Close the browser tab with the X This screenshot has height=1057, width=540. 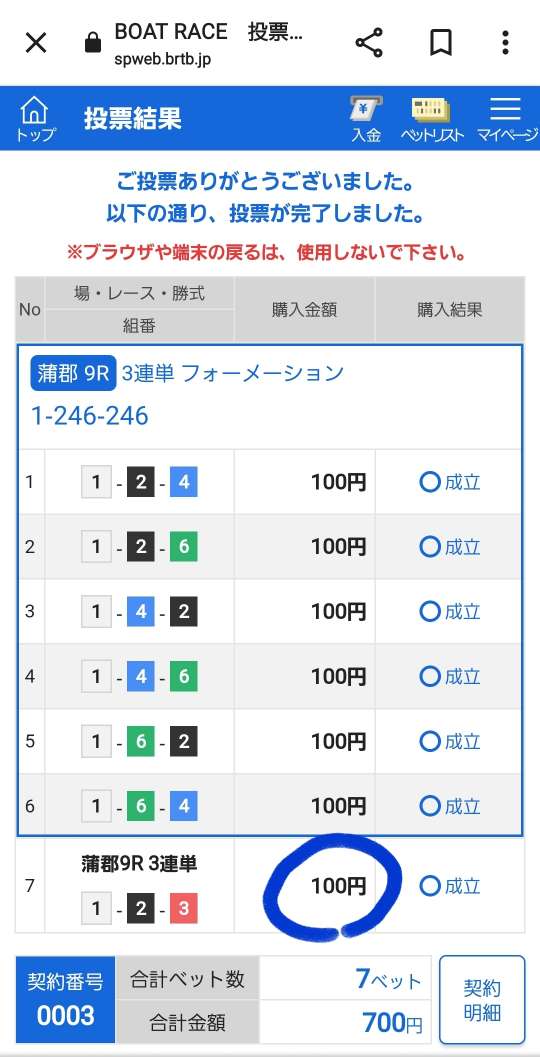pos(36,42)
